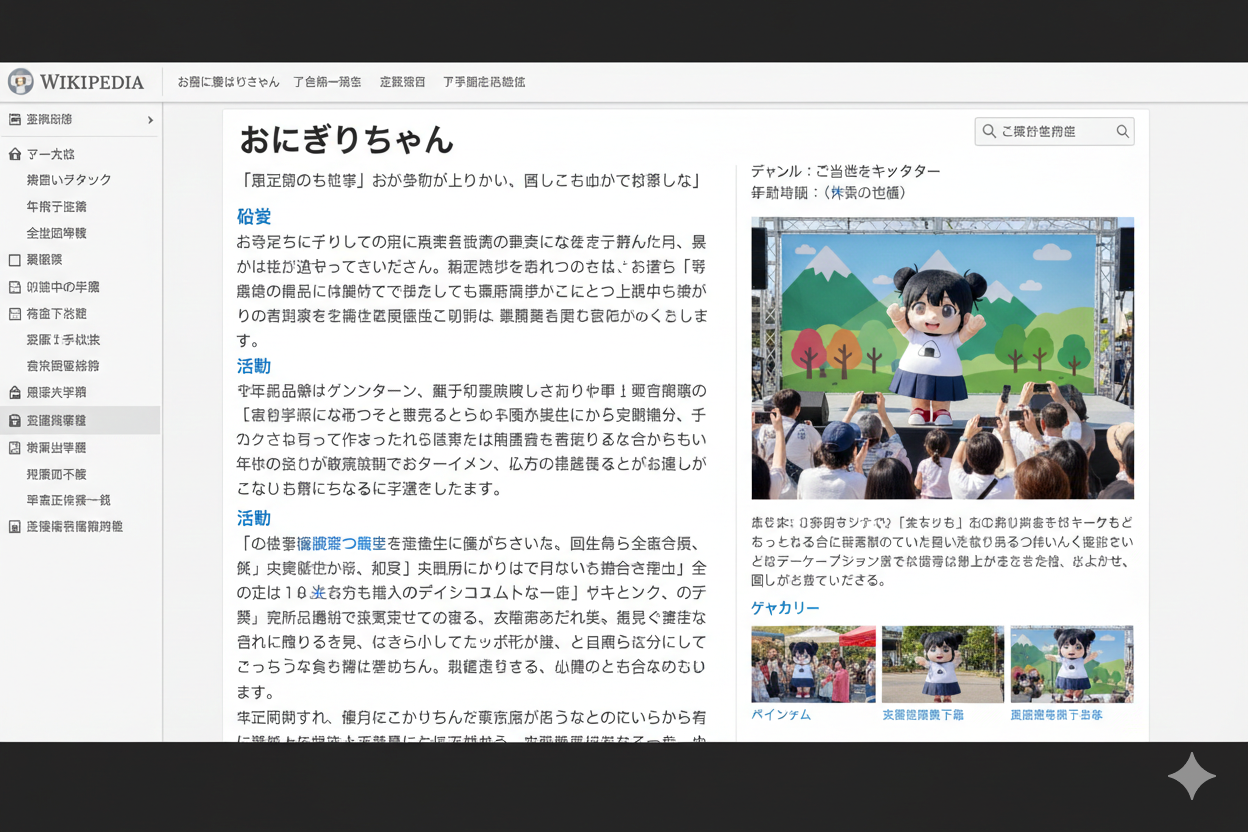Select the last tab in top navigation bar

click(484, 82)
